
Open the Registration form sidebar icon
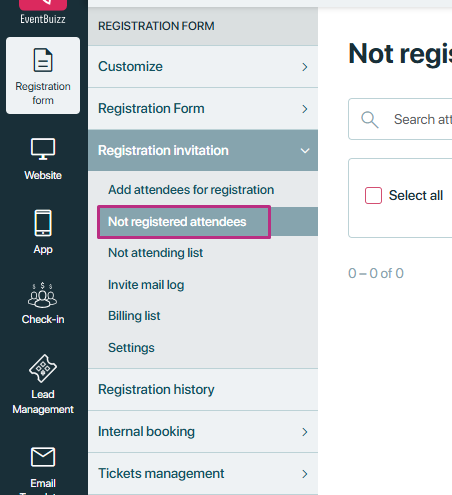click(43, 60)
